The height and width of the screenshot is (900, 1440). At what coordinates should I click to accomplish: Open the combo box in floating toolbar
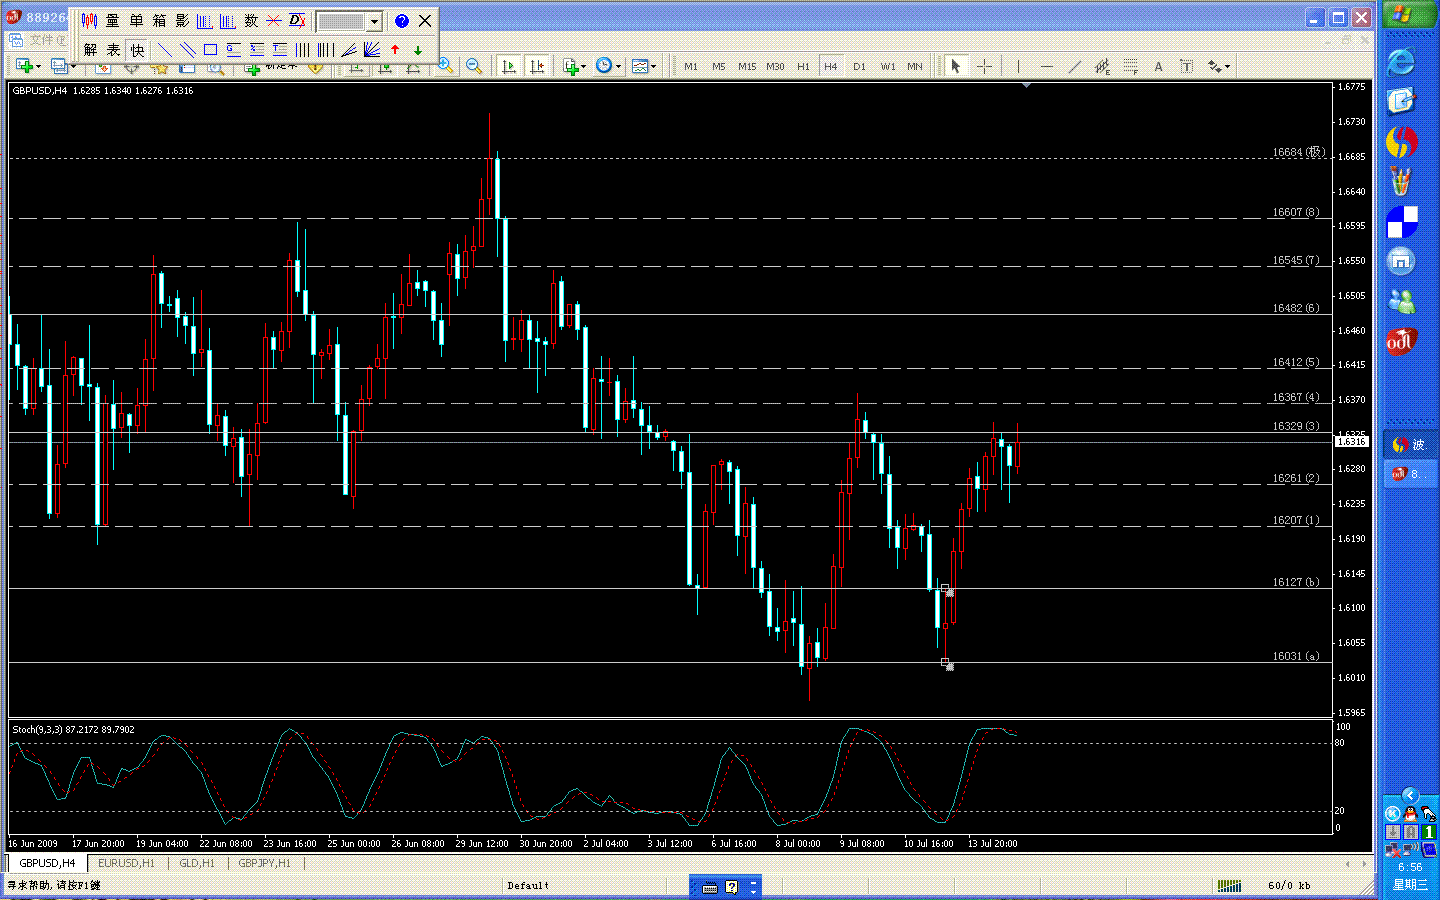tap(349, 21)
